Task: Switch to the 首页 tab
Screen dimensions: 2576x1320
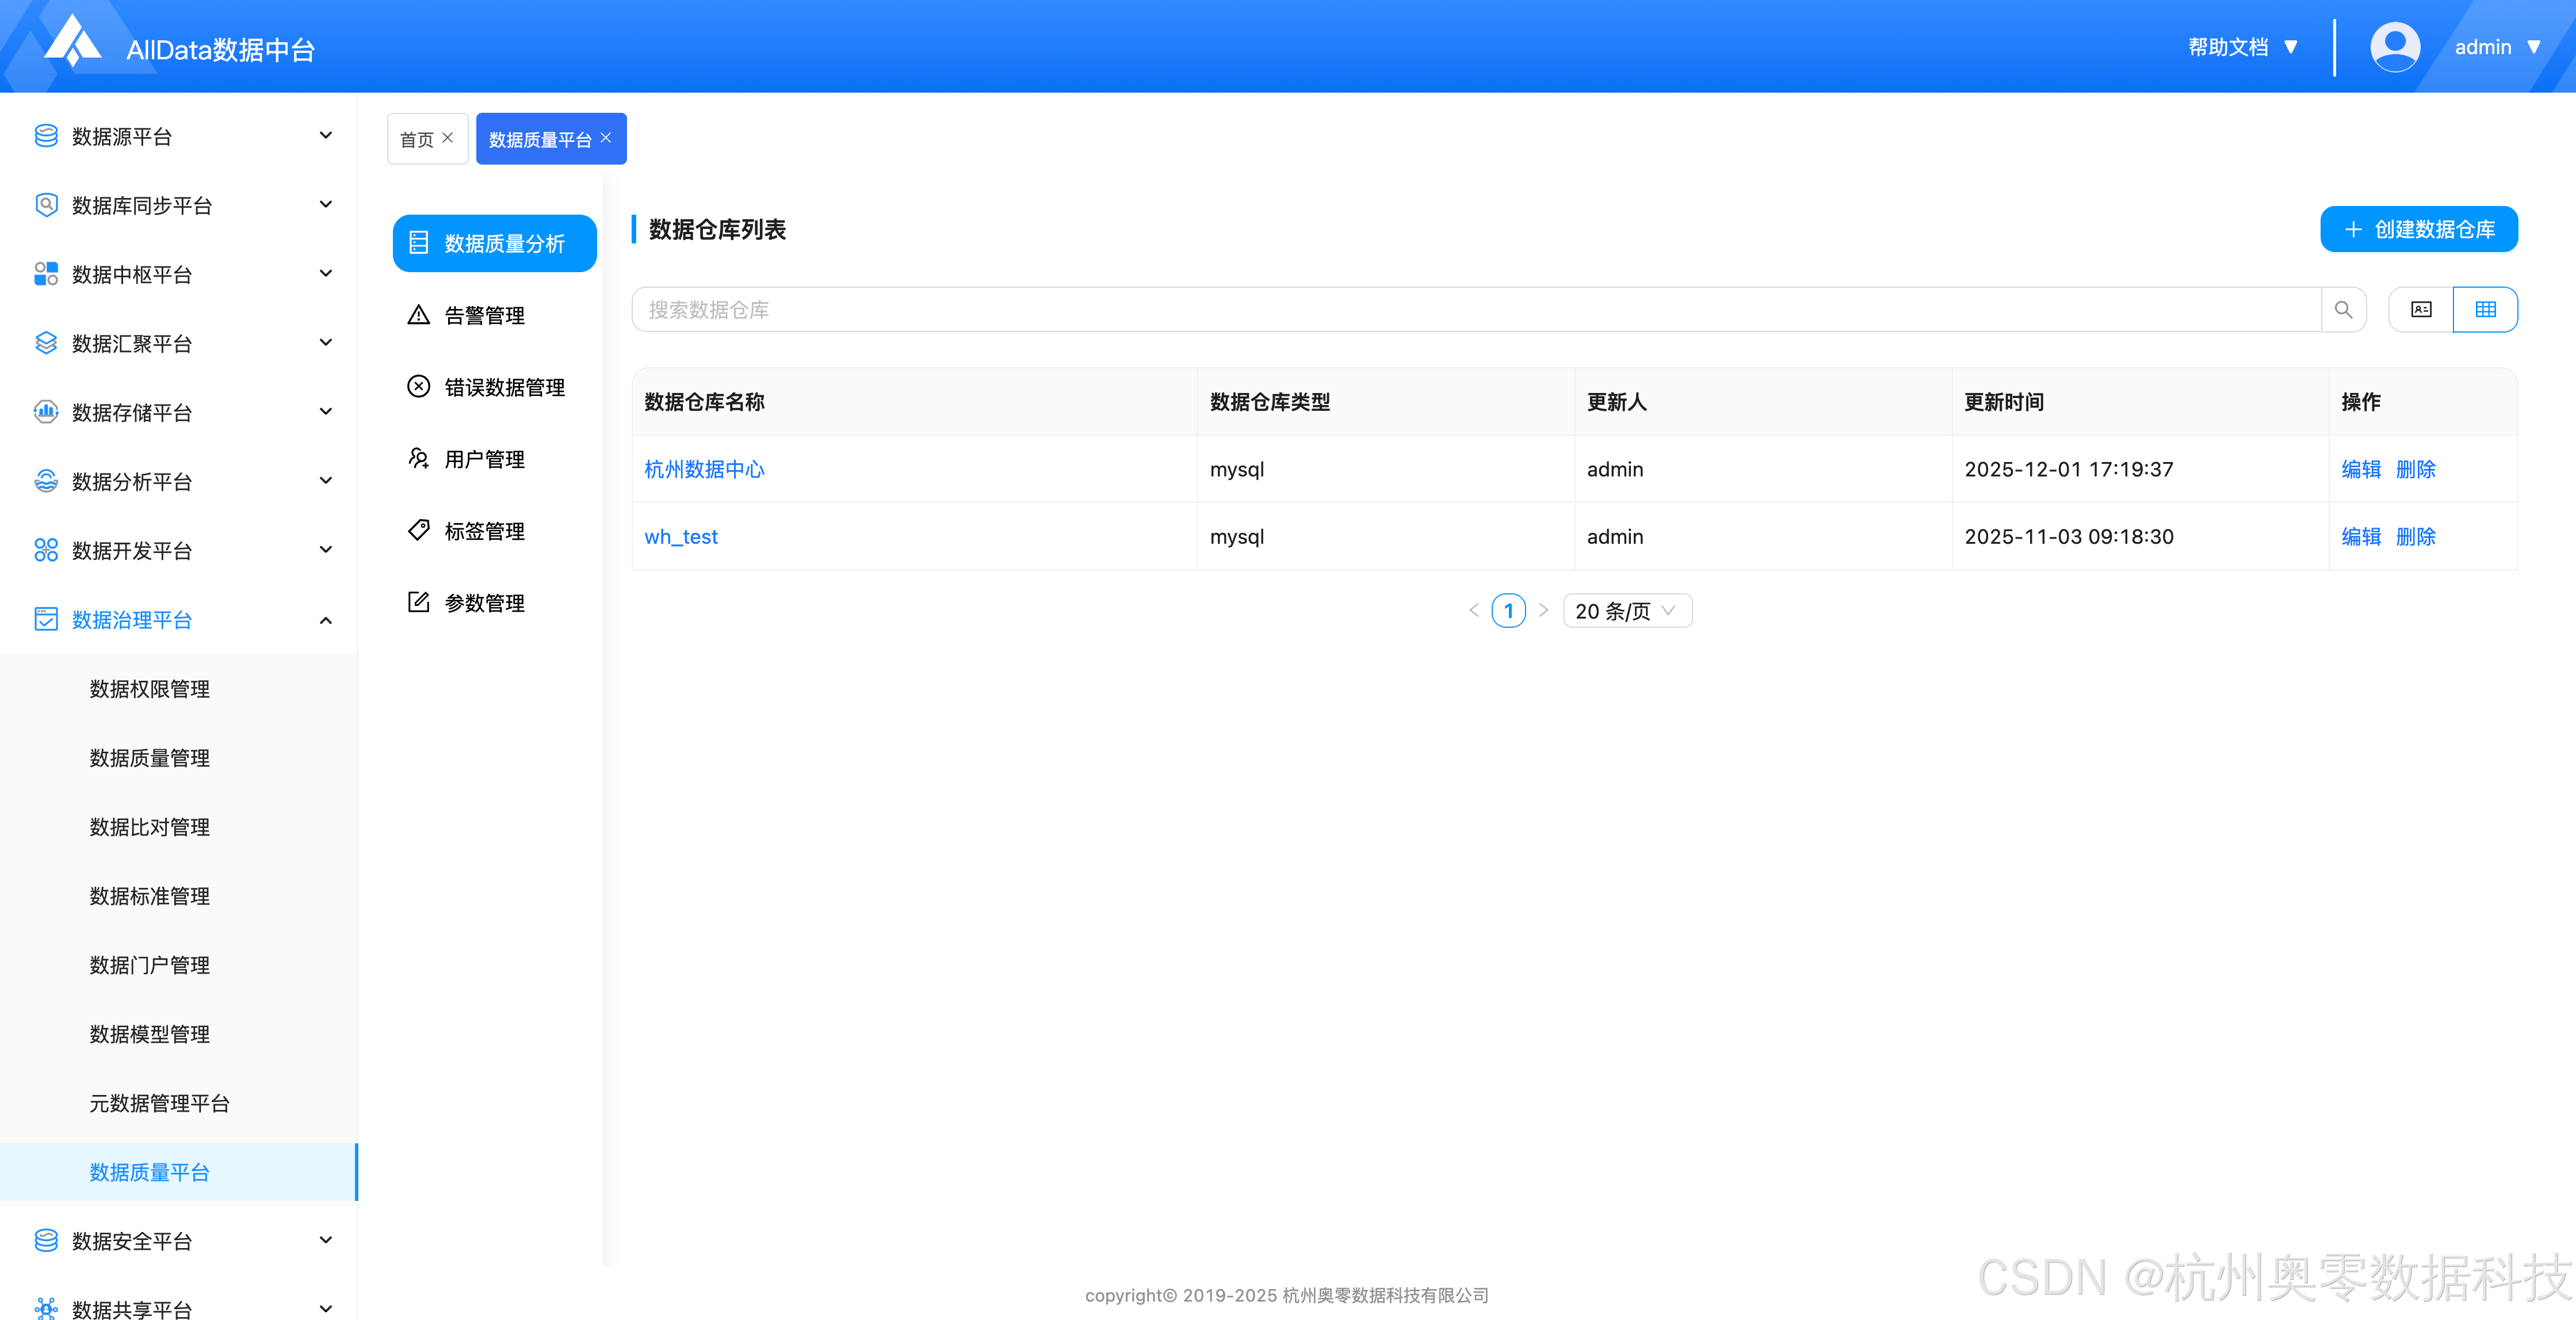Action: 418,138
